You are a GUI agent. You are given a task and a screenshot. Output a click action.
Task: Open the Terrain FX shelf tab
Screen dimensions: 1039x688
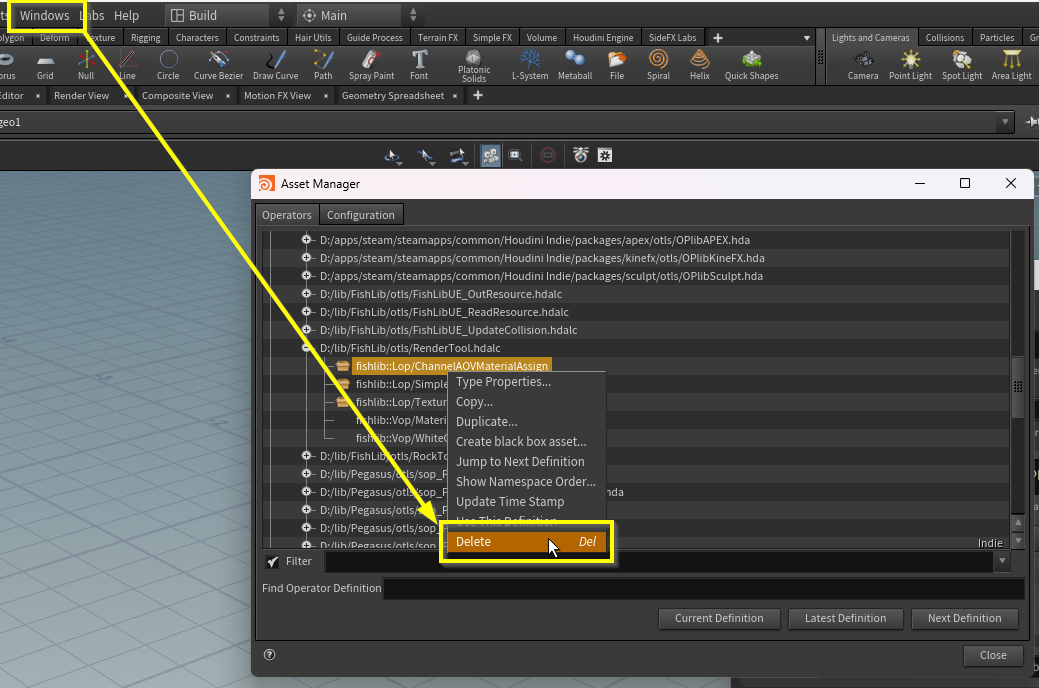[x=437, y=38]
